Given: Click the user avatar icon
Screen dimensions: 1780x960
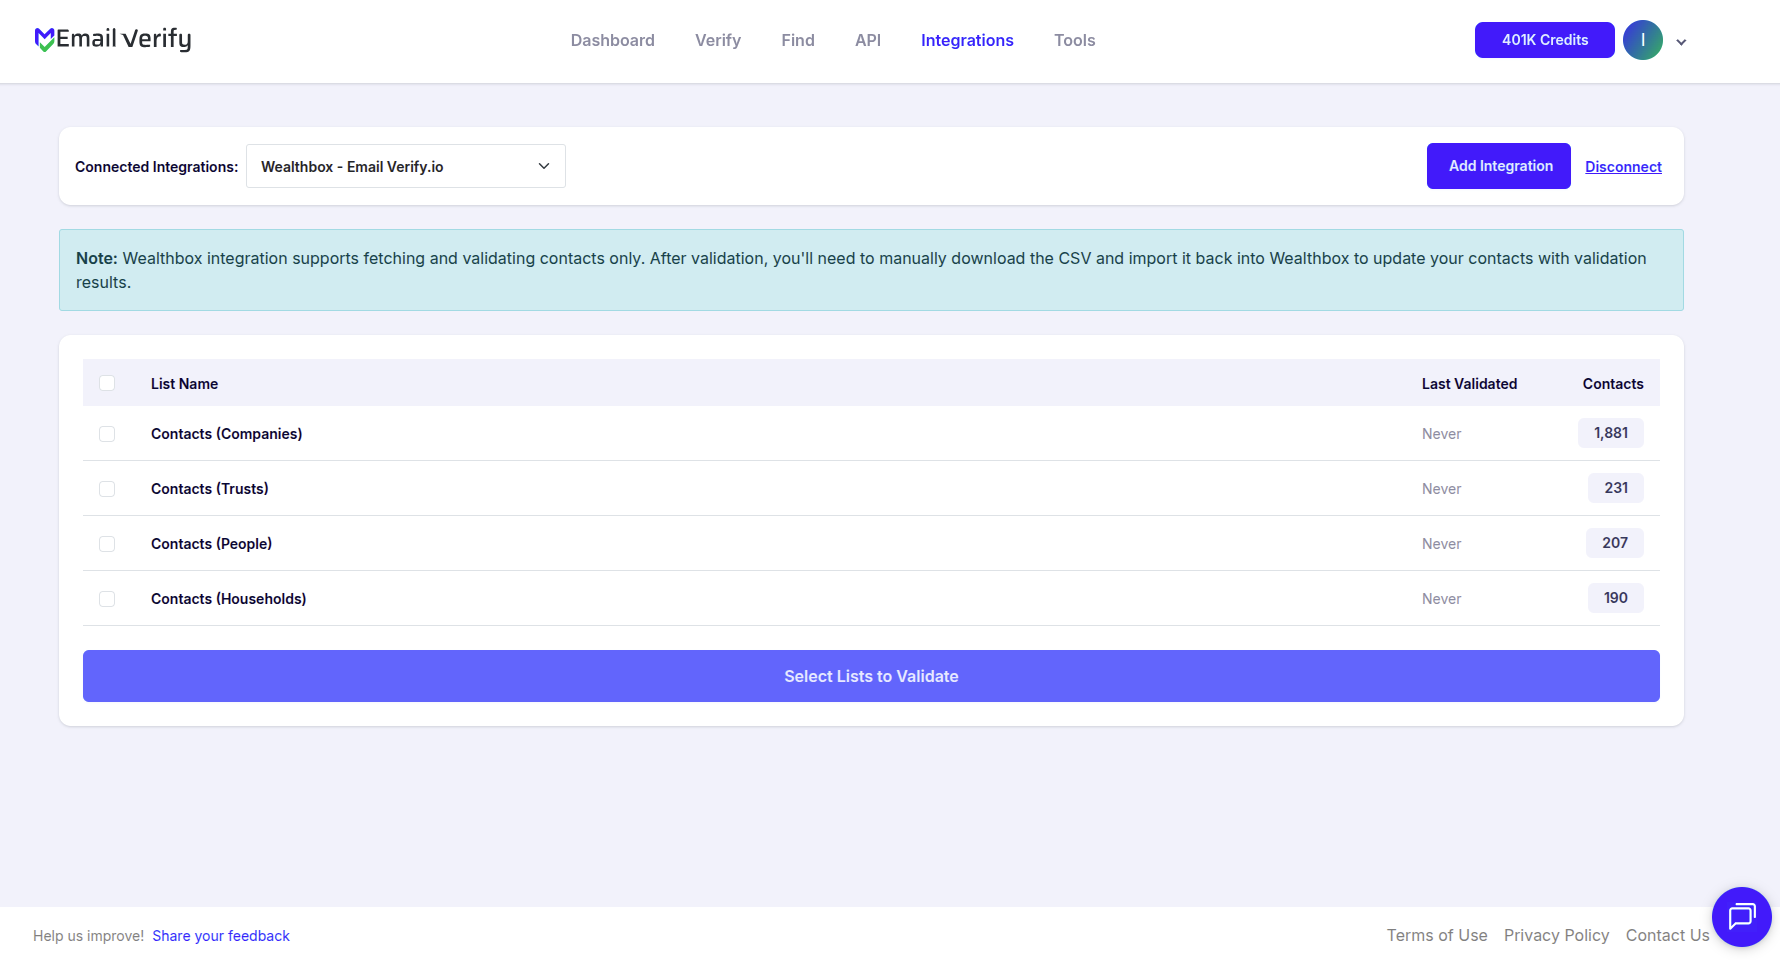Looking at the screenshot, I should (1642, 40).
